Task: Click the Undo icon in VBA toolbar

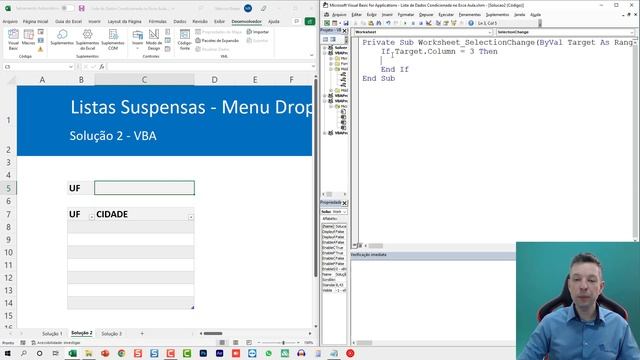Action: 388,23
